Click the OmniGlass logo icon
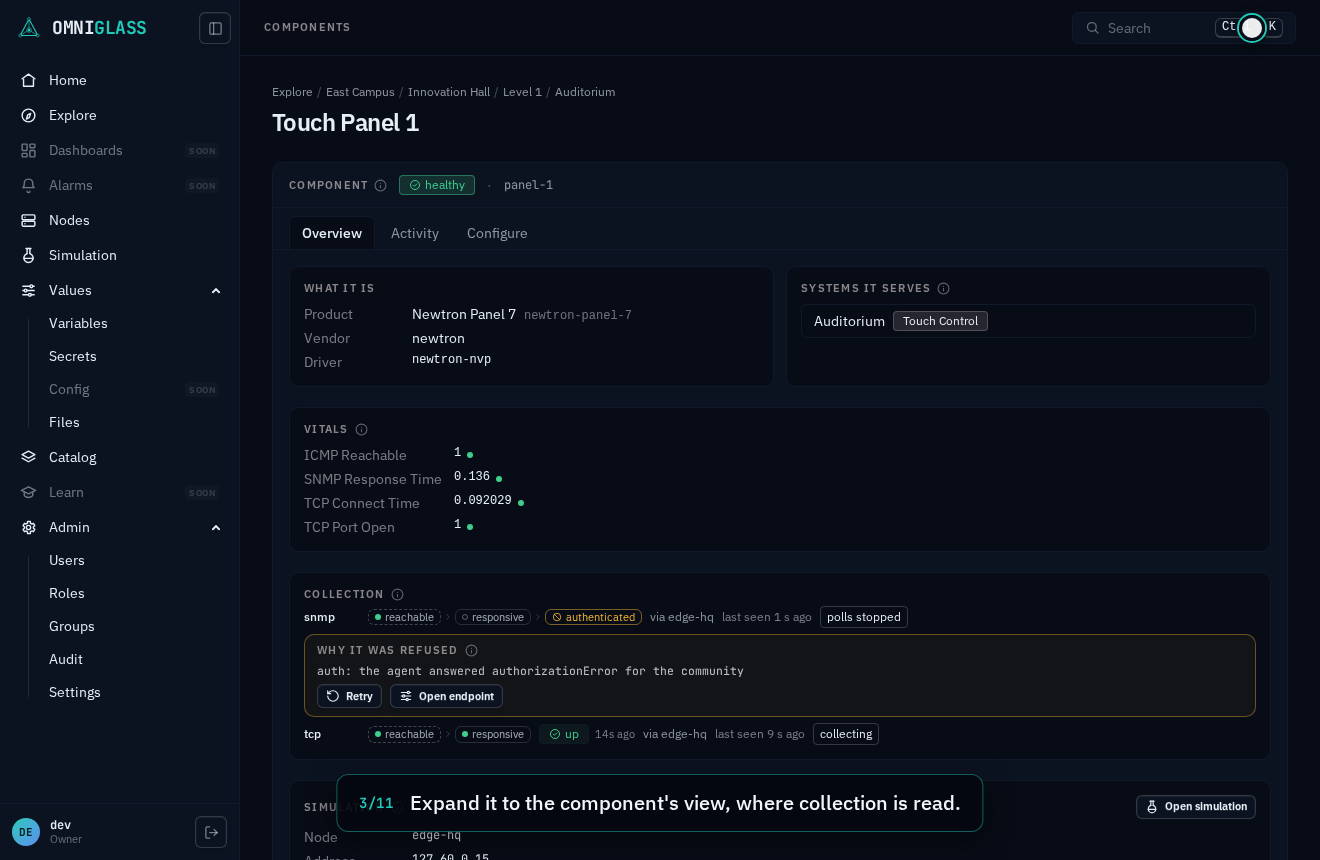The height and width of the screenshot is (860, 1320). pyautogui.click(x=29, y=28)
